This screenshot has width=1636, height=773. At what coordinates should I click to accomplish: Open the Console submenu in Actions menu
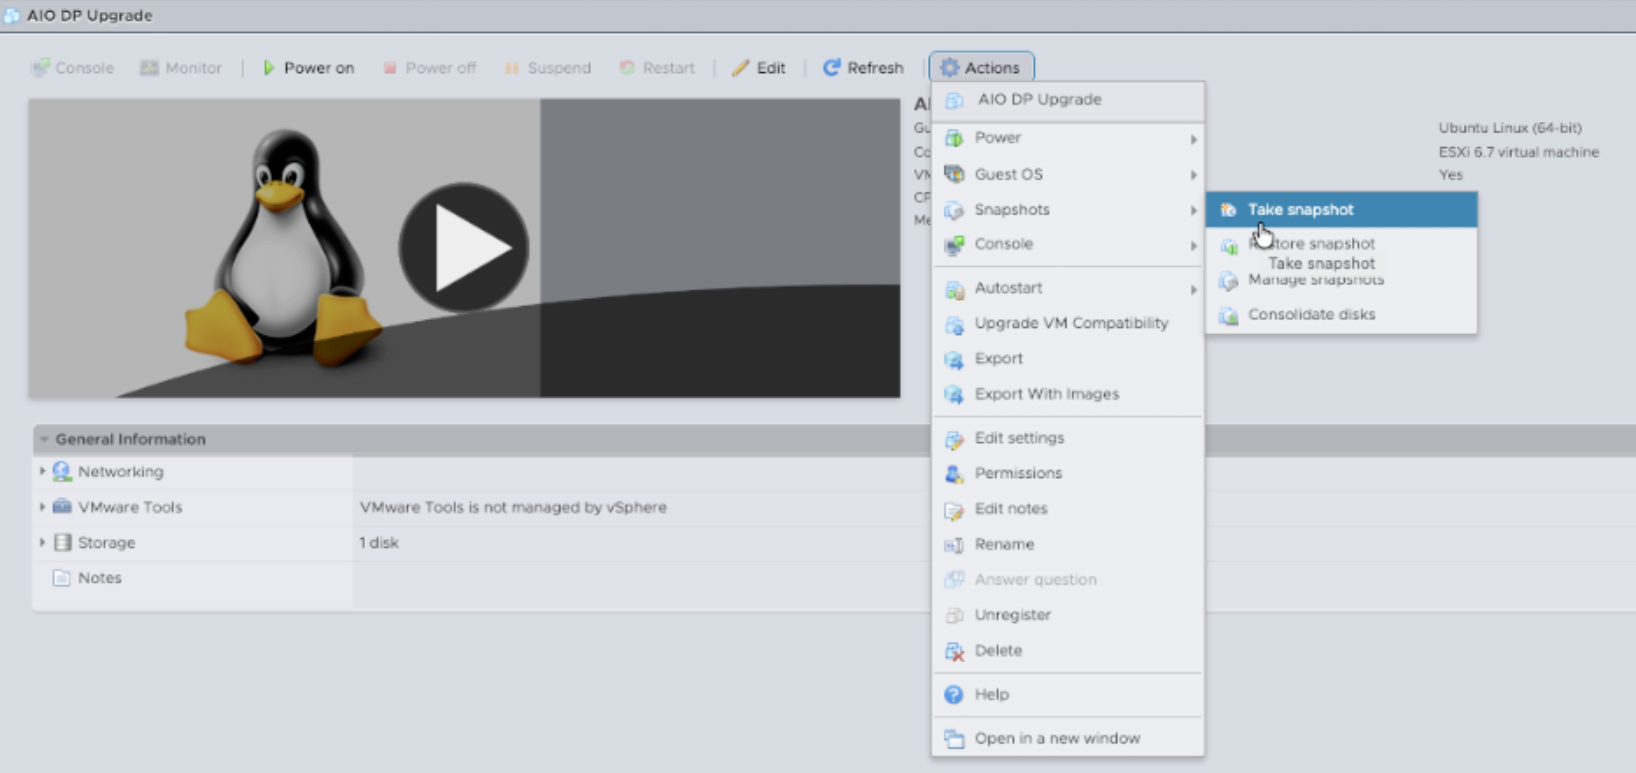tap(1068, 244)
